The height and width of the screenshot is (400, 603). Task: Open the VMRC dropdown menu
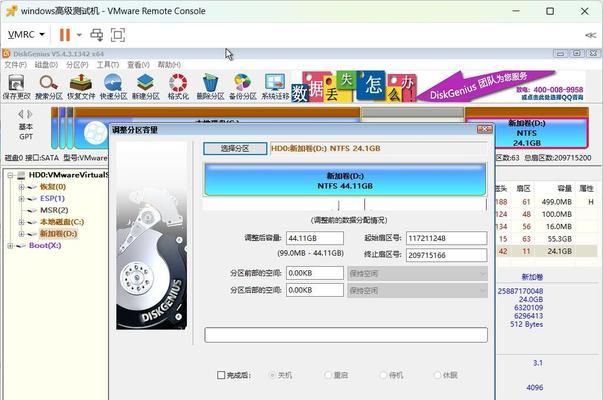(26, 35)
